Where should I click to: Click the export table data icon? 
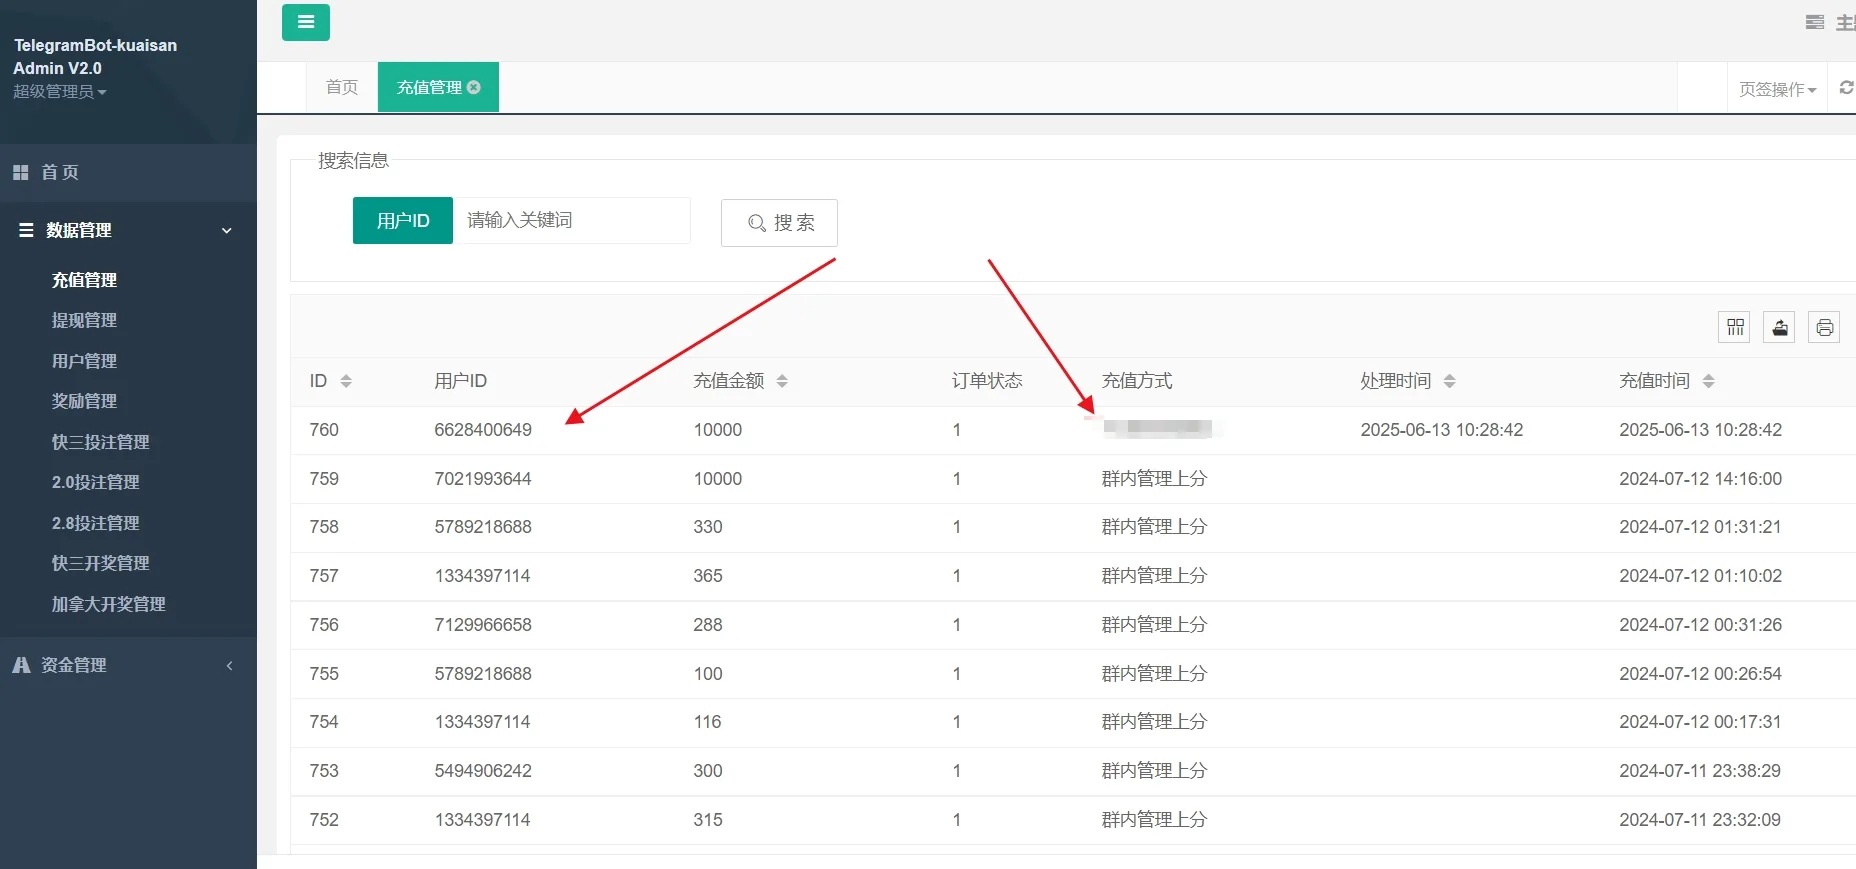1779,327
